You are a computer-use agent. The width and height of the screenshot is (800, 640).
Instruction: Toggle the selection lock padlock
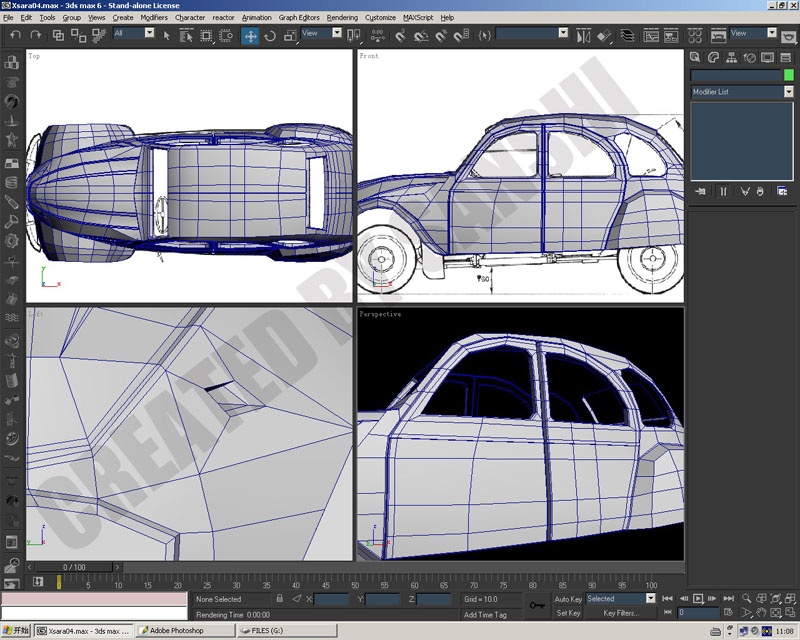click(x=280, y=598)
